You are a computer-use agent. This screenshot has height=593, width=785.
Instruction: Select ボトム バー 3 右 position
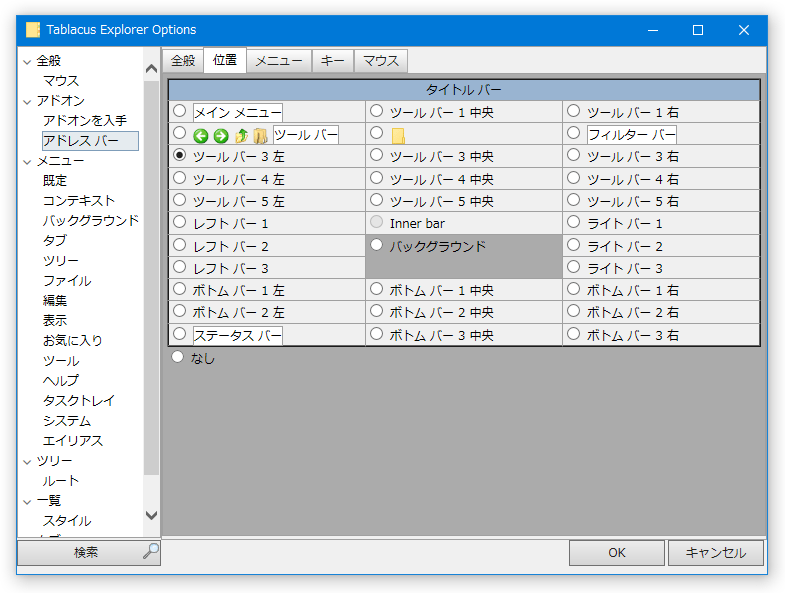[574, 334]
